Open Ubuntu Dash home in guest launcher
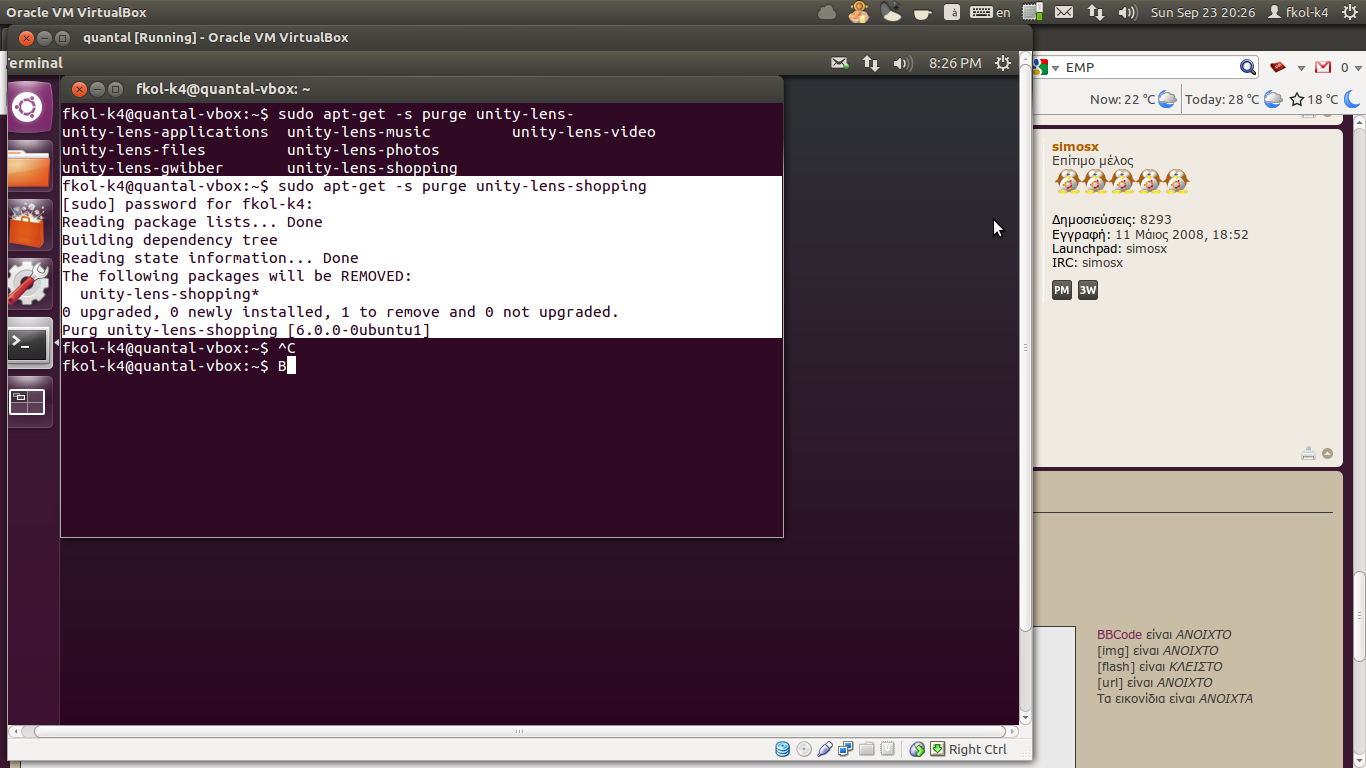Viewport: 1366px width, 768px height. pyautogui.click(x=28, y=107)
